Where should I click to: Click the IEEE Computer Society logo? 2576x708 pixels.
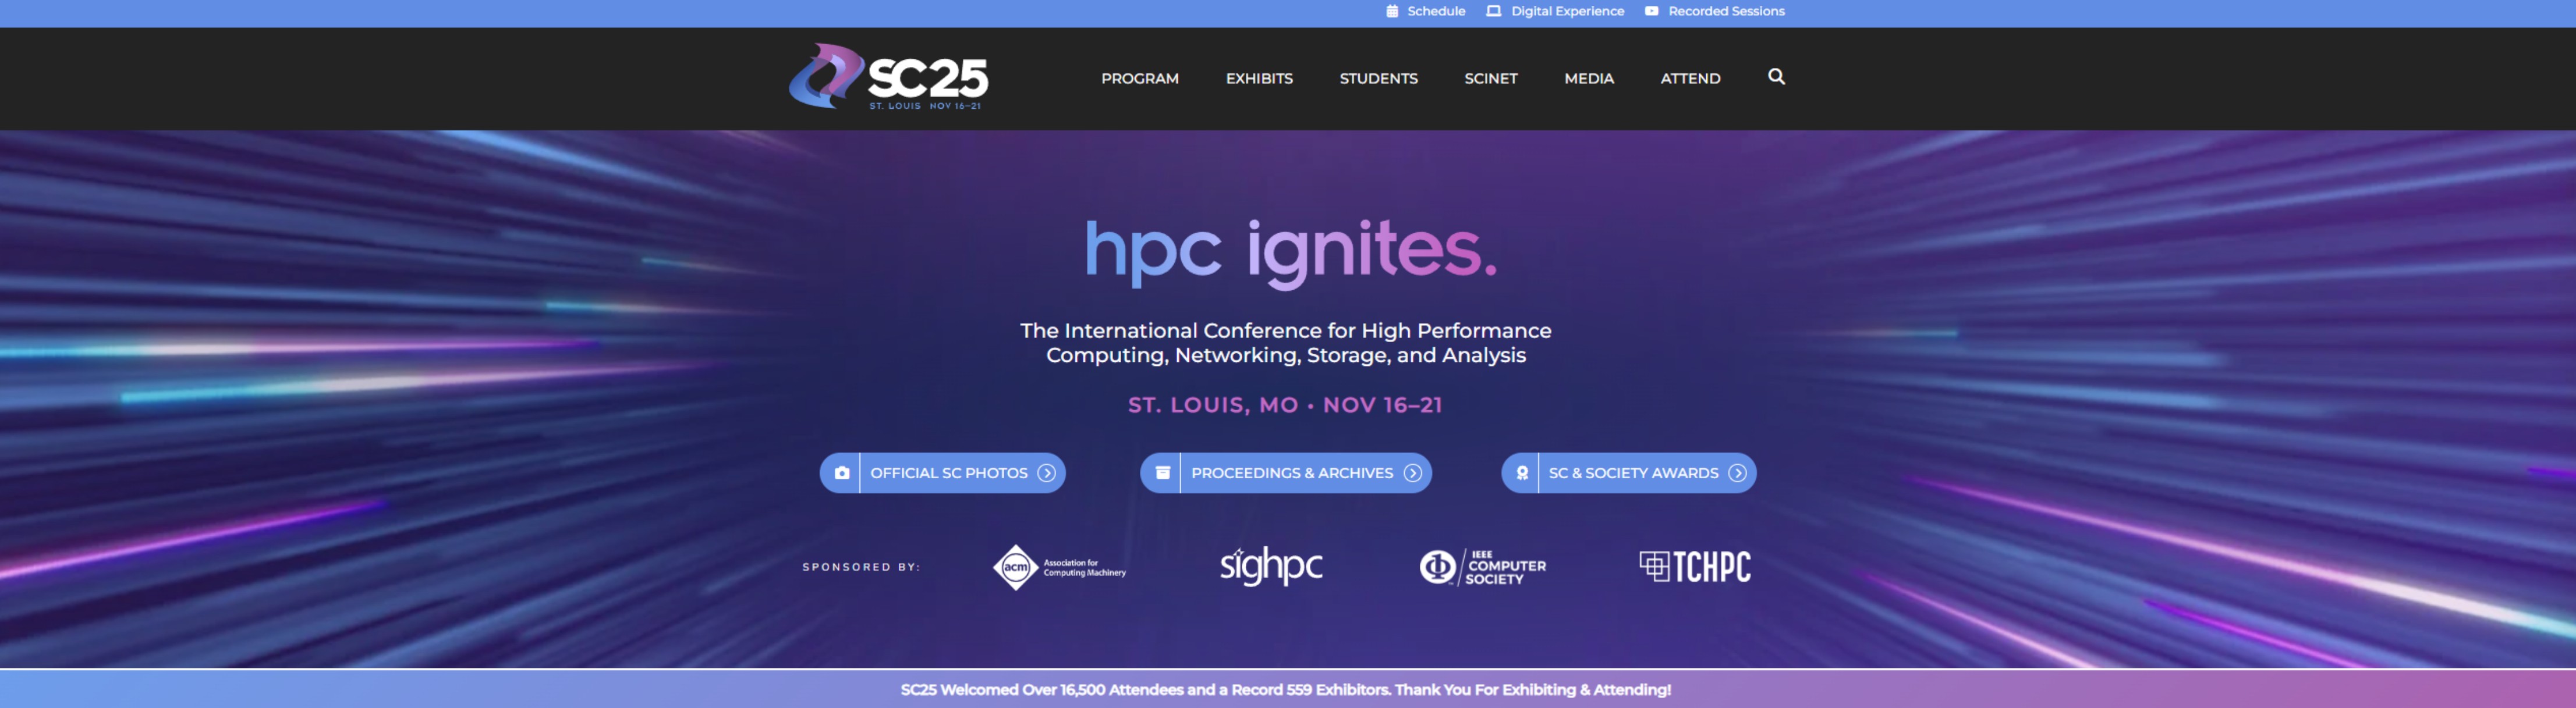click(x=1482, y=567)
